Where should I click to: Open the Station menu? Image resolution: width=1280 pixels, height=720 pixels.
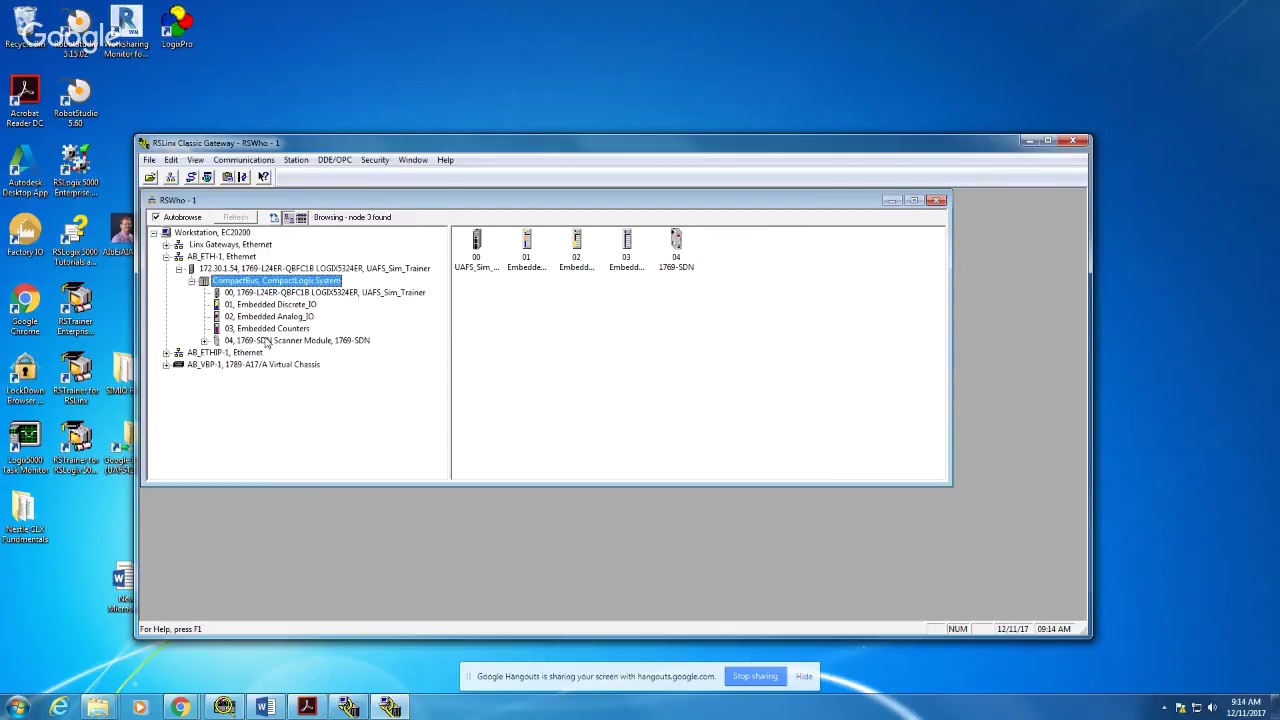point(296,160)
